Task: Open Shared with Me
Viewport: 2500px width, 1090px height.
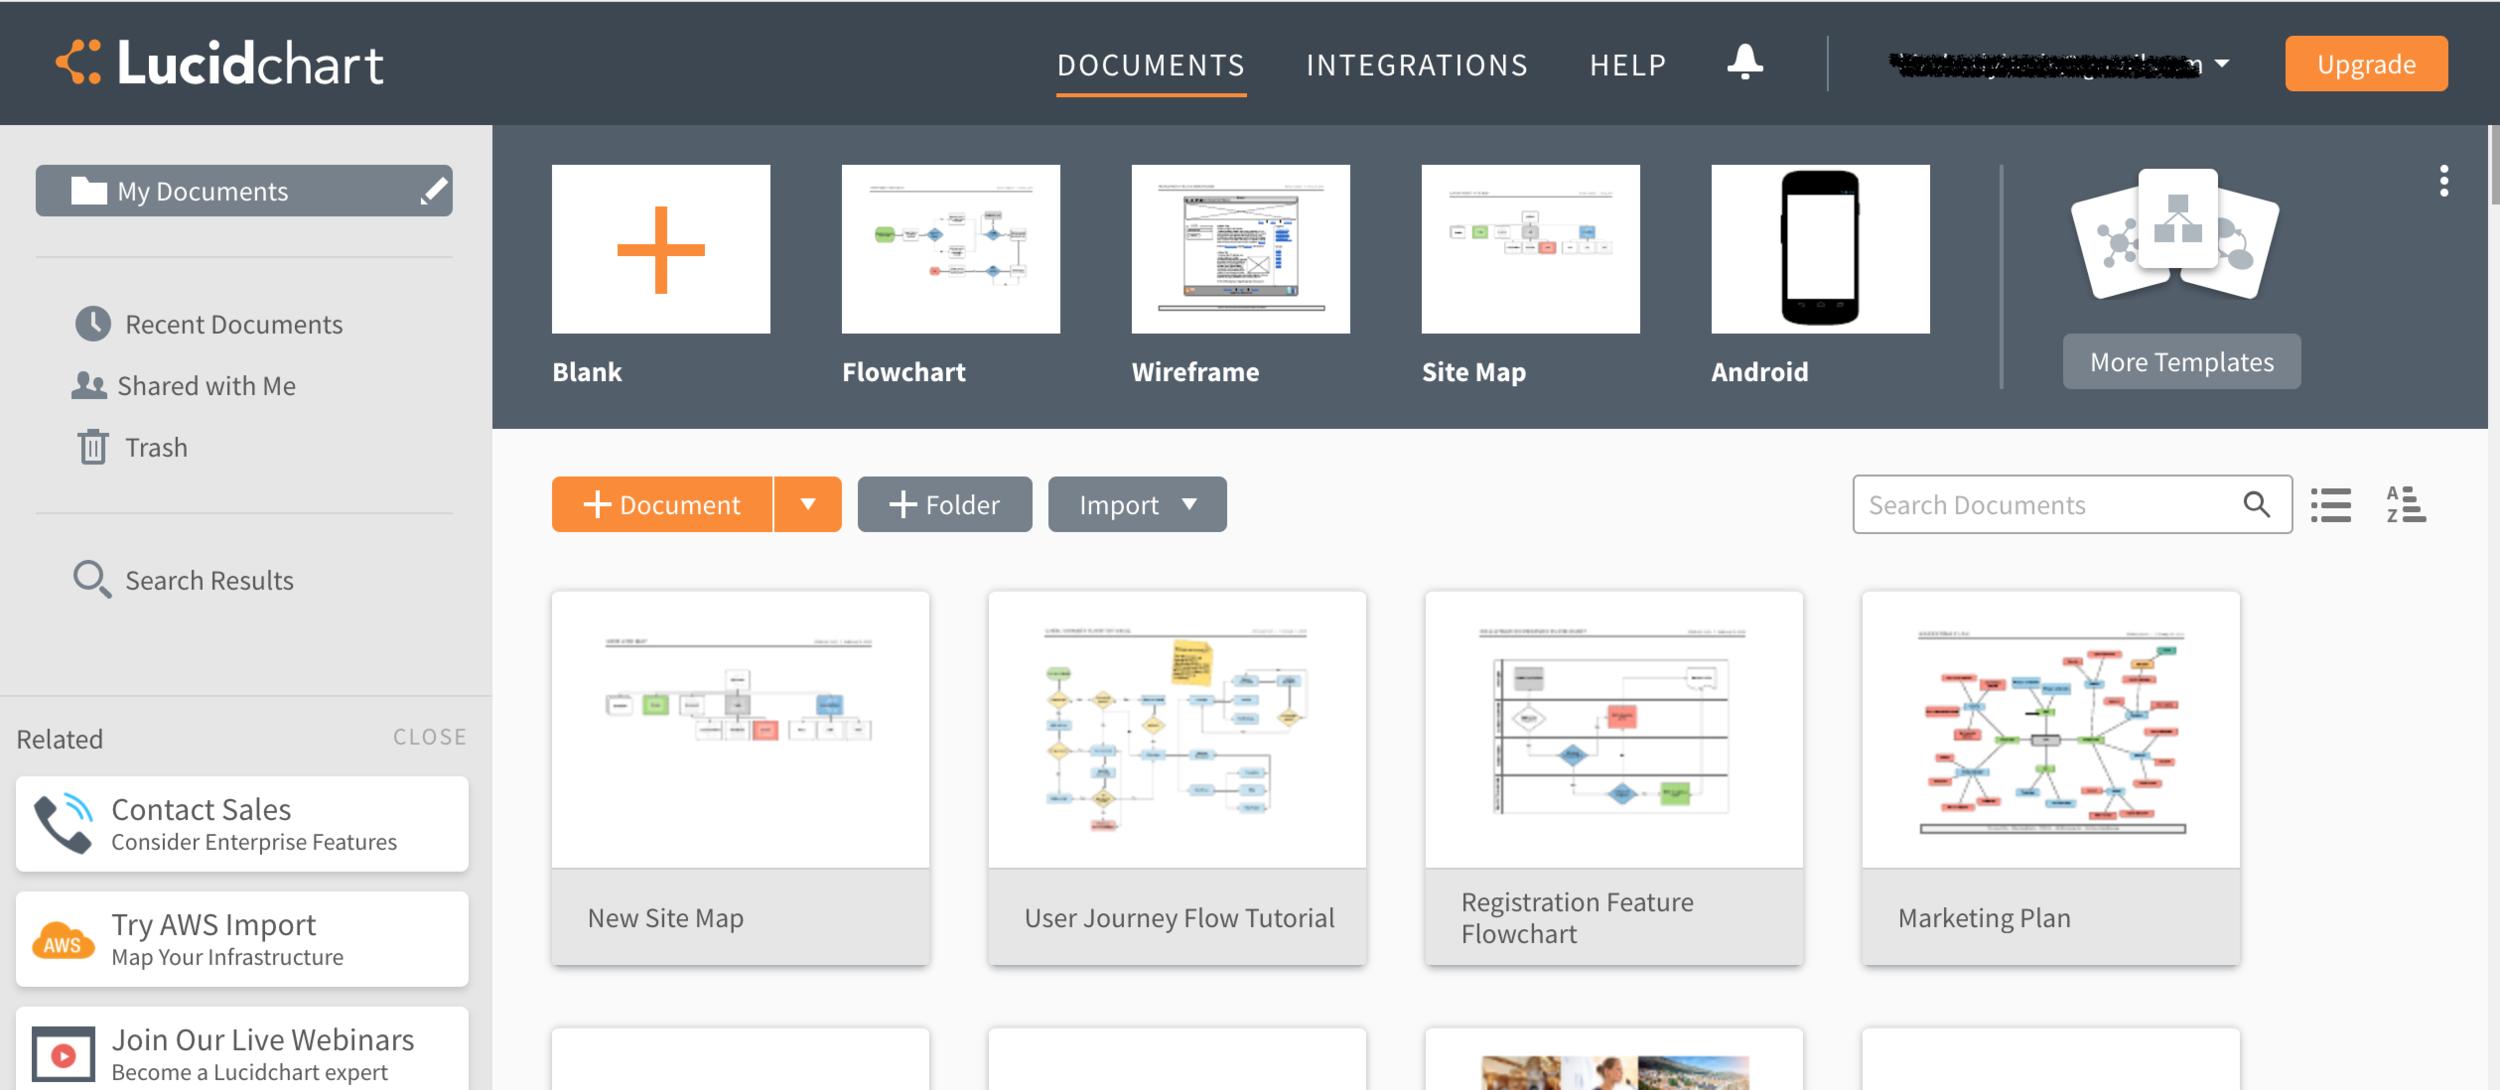Action: tap(207, 385)
